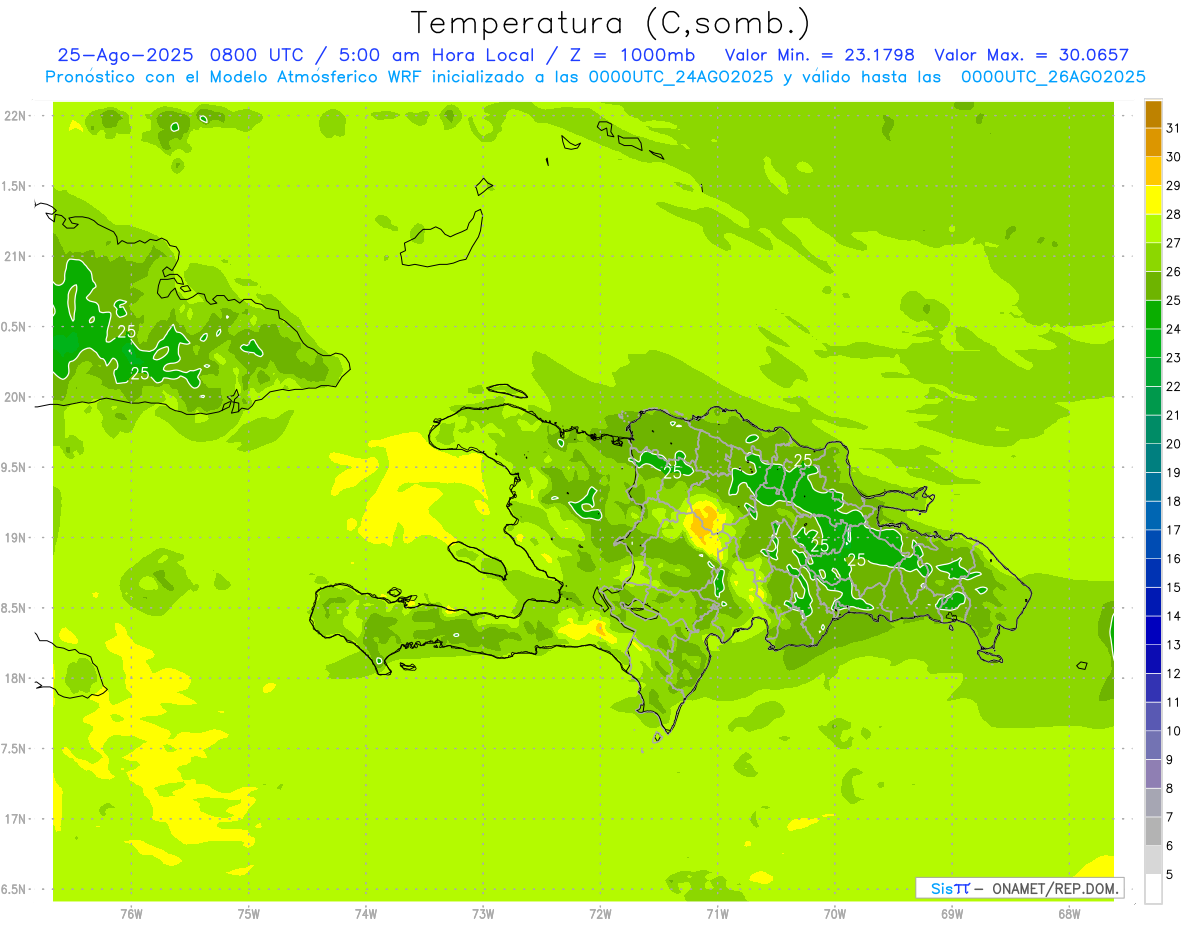
Task: Pick the topmost legend band above 31
Action: pos(1153,114)
